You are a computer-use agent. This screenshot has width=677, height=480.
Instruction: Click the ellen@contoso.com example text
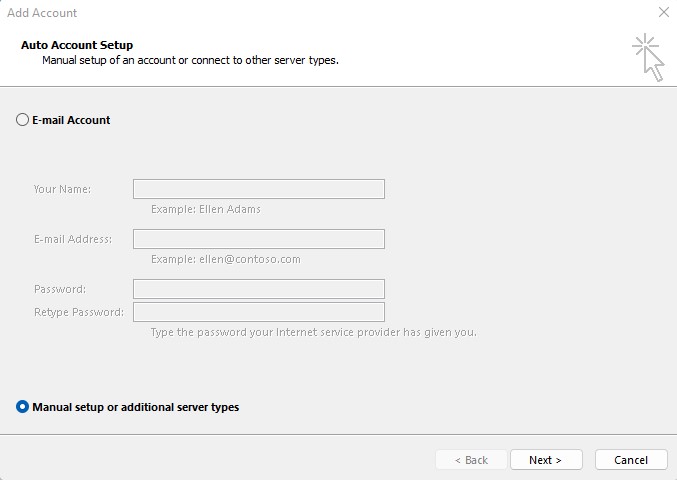tap(225, 259)
